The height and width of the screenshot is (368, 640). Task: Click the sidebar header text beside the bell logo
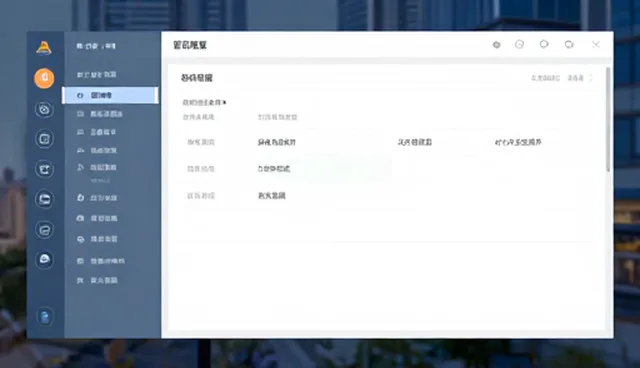[x=96, y=46]
